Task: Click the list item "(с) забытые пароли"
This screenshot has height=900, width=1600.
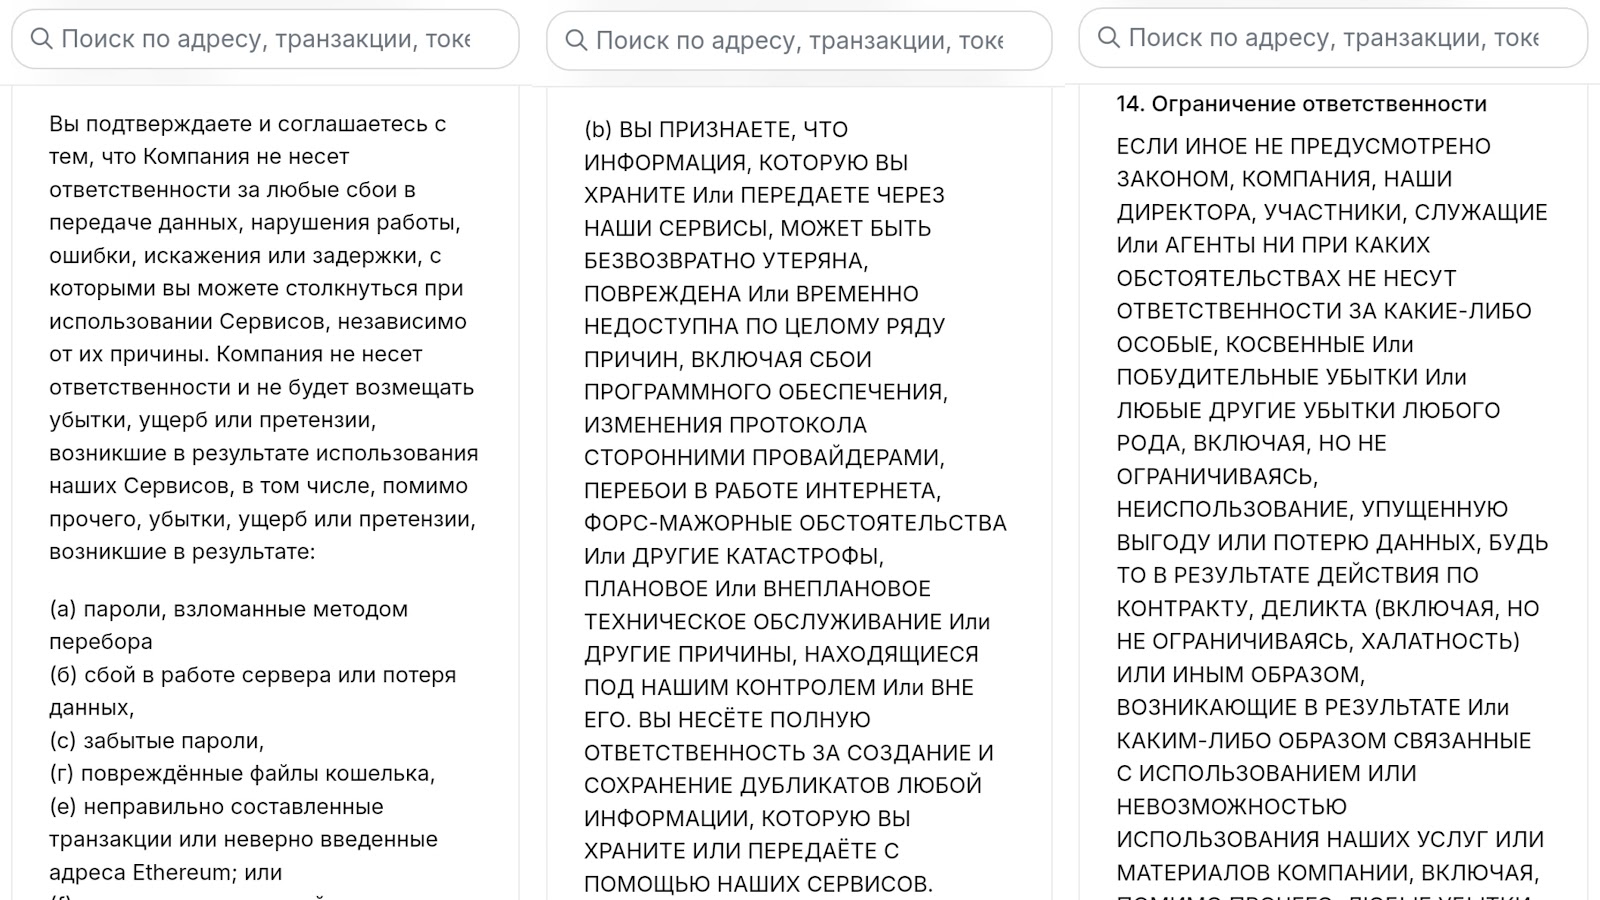Action: pos(156,741)
